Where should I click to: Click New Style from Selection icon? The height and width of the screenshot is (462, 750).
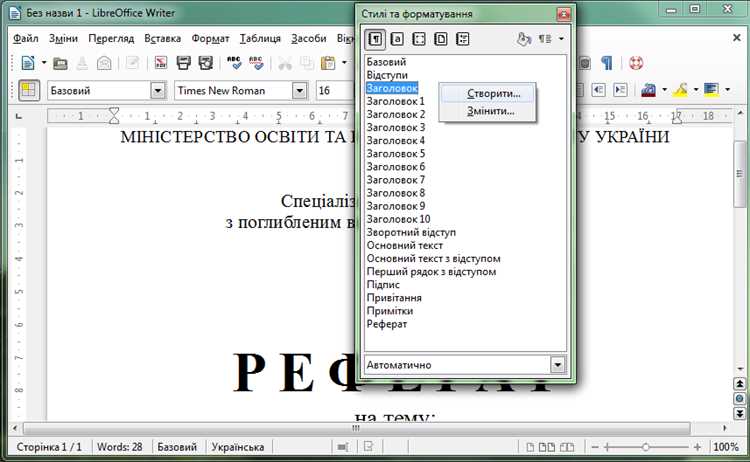545,39
